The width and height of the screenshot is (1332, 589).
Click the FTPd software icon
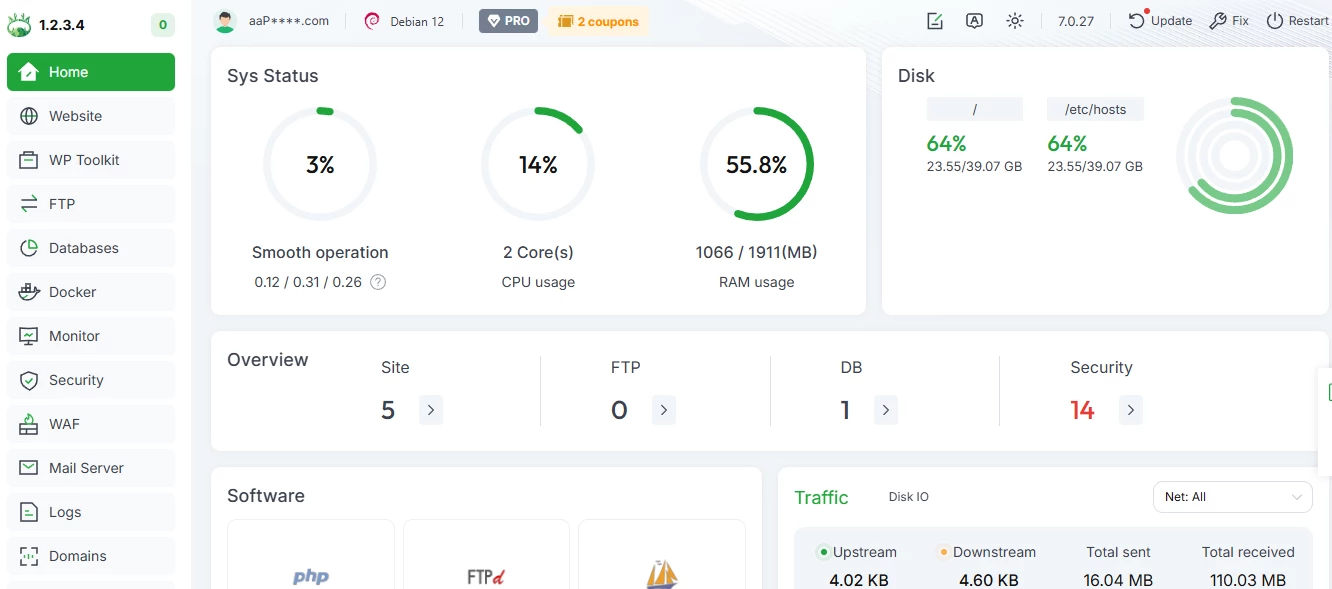tap(486, 576)
